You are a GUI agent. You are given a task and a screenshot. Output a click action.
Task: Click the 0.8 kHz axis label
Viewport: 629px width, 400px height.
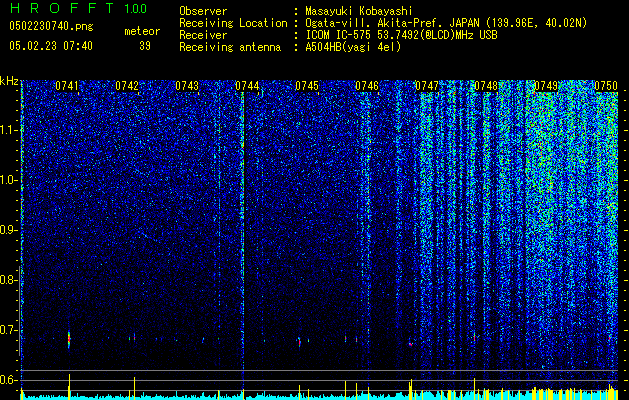coord(8,280)
